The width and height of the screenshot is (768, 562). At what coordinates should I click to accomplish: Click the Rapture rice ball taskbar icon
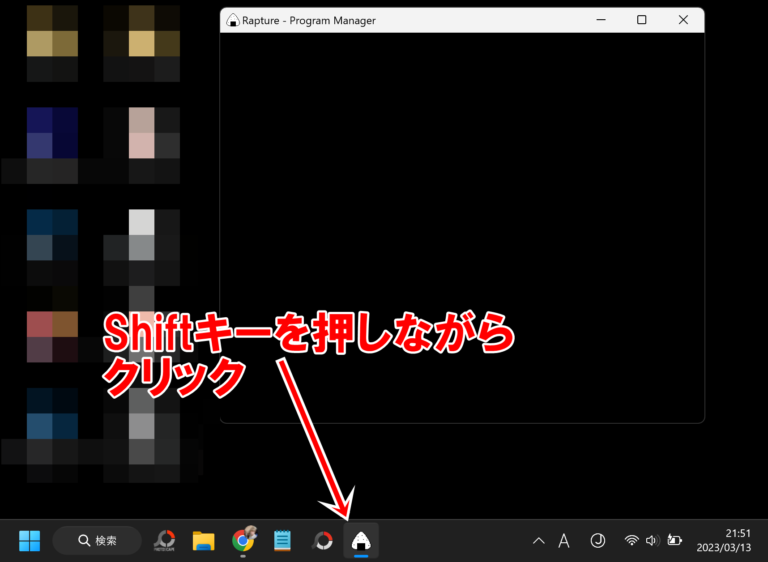click(361, 541)
